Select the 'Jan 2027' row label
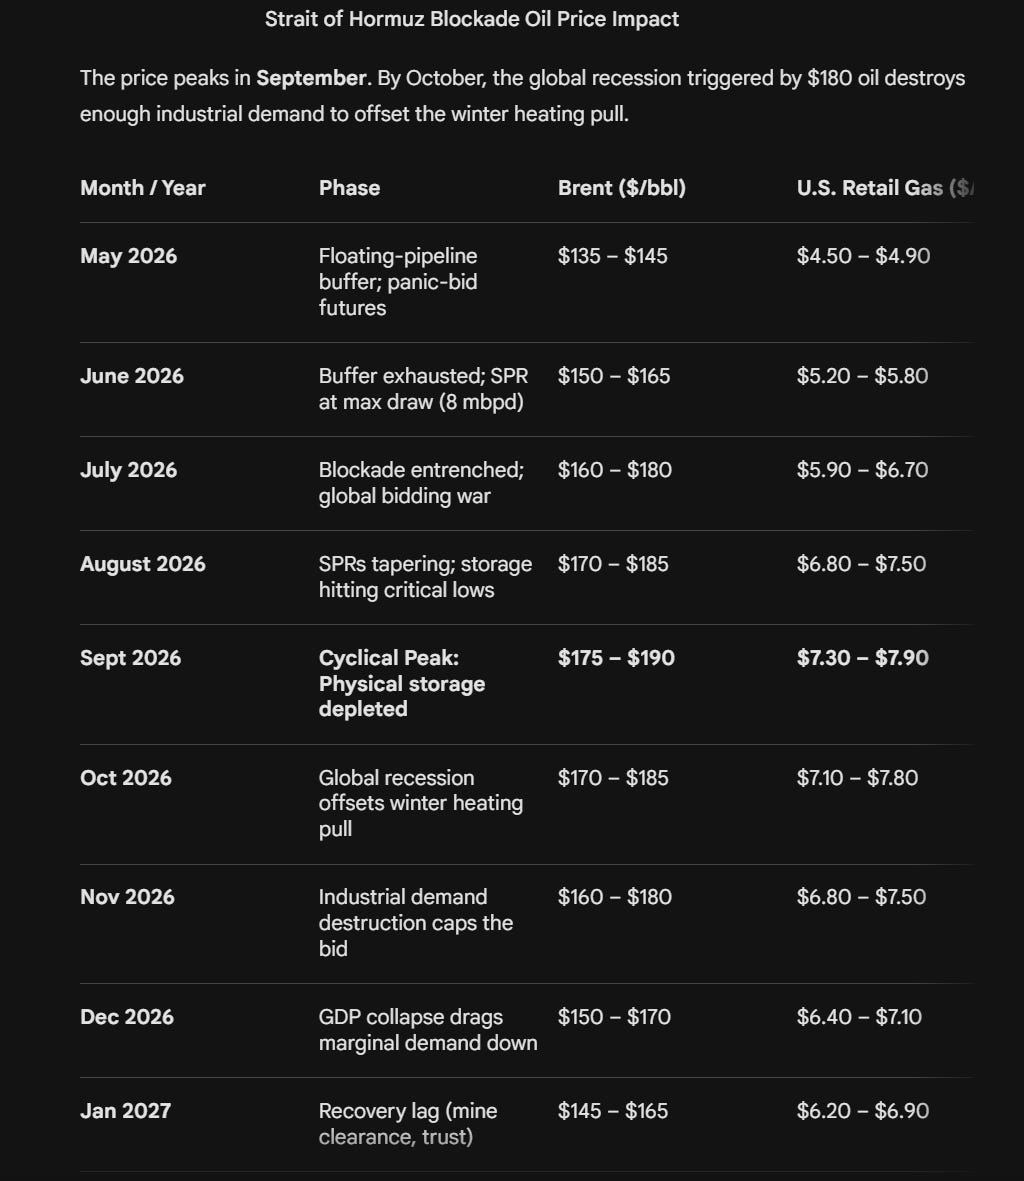 (126, 1111)
